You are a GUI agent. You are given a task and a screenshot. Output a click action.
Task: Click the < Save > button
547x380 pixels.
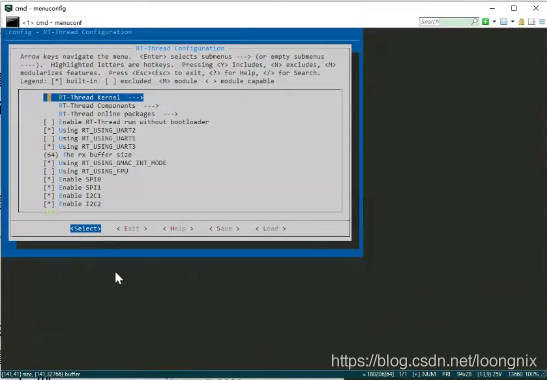point(224,229)
